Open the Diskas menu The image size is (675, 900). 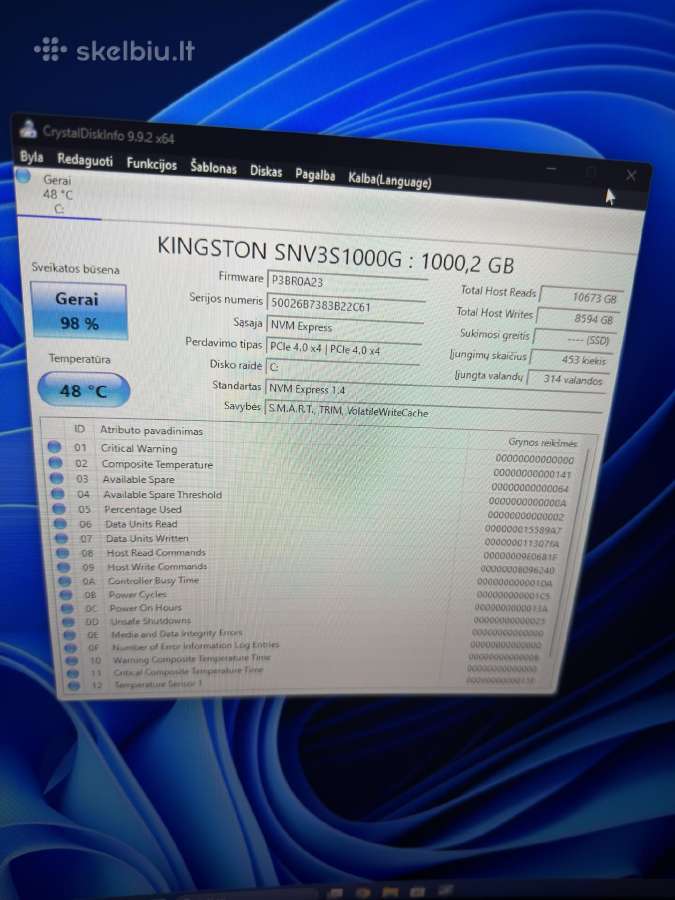(266, 171)
